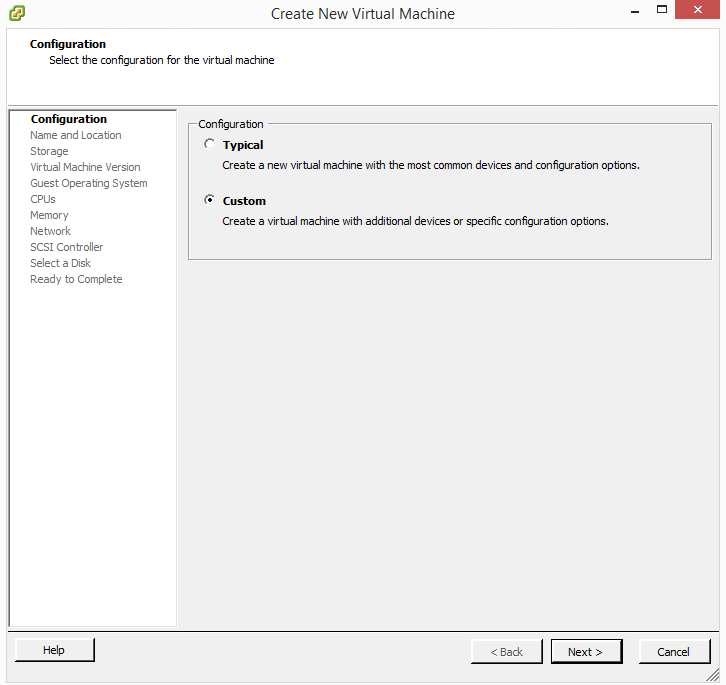Go to Guest Operating System step

point(89,183)
